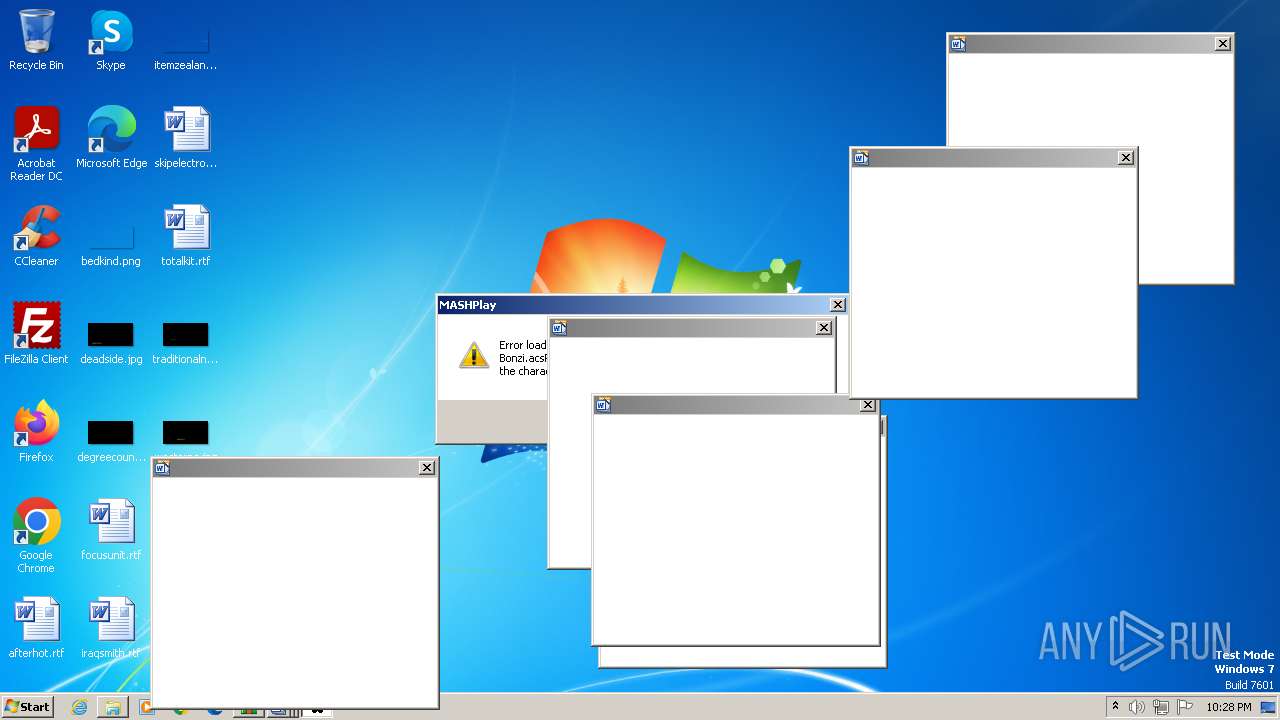Select the skipelectro Word document icon
Image resolution: width=1280 pixels, height=720 pixels.
[x=186, y=138]
